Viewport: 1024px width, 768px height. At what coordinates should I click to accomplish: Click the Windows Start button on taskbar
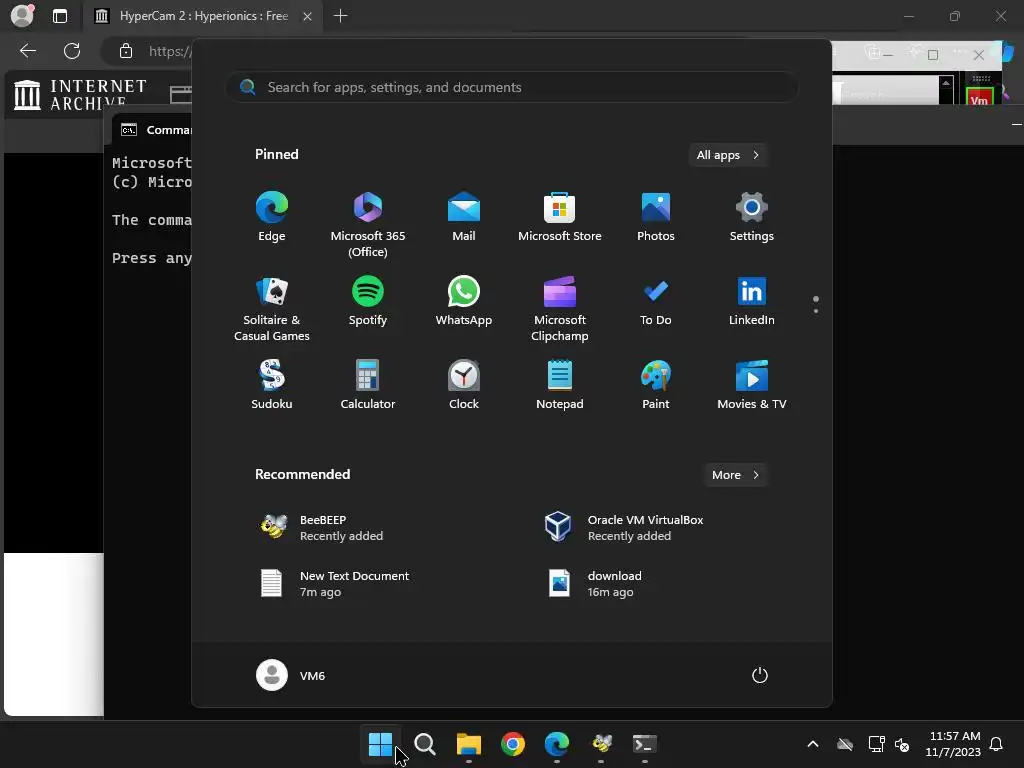pyautogui.click(x=380, y=744)
